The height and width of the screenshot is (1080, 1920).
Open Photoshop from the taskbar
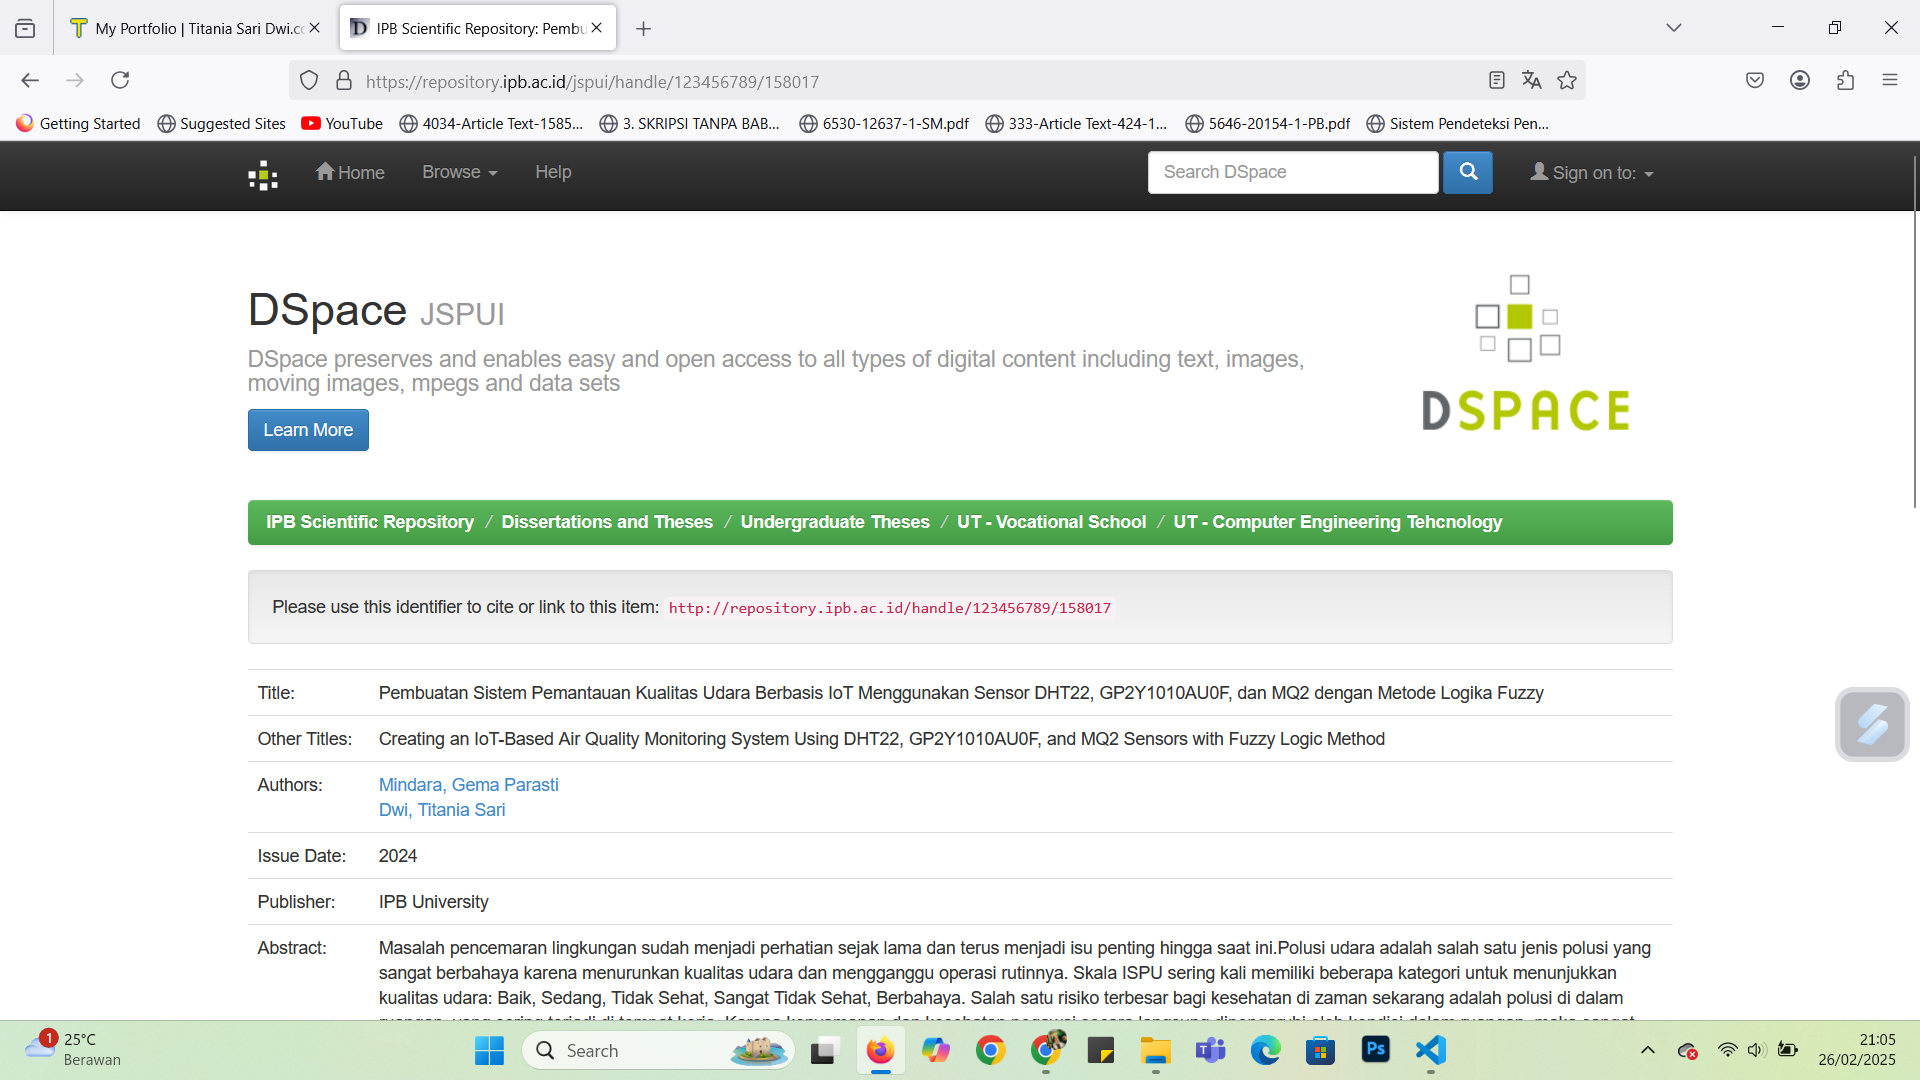(1376, 1050)
